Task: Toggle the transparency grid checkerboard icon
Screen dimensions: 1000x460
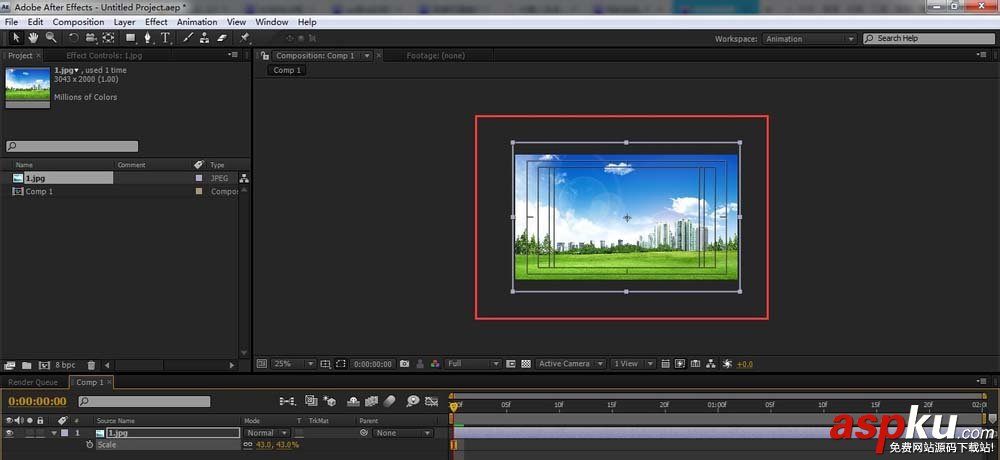Action: point(526,364)
